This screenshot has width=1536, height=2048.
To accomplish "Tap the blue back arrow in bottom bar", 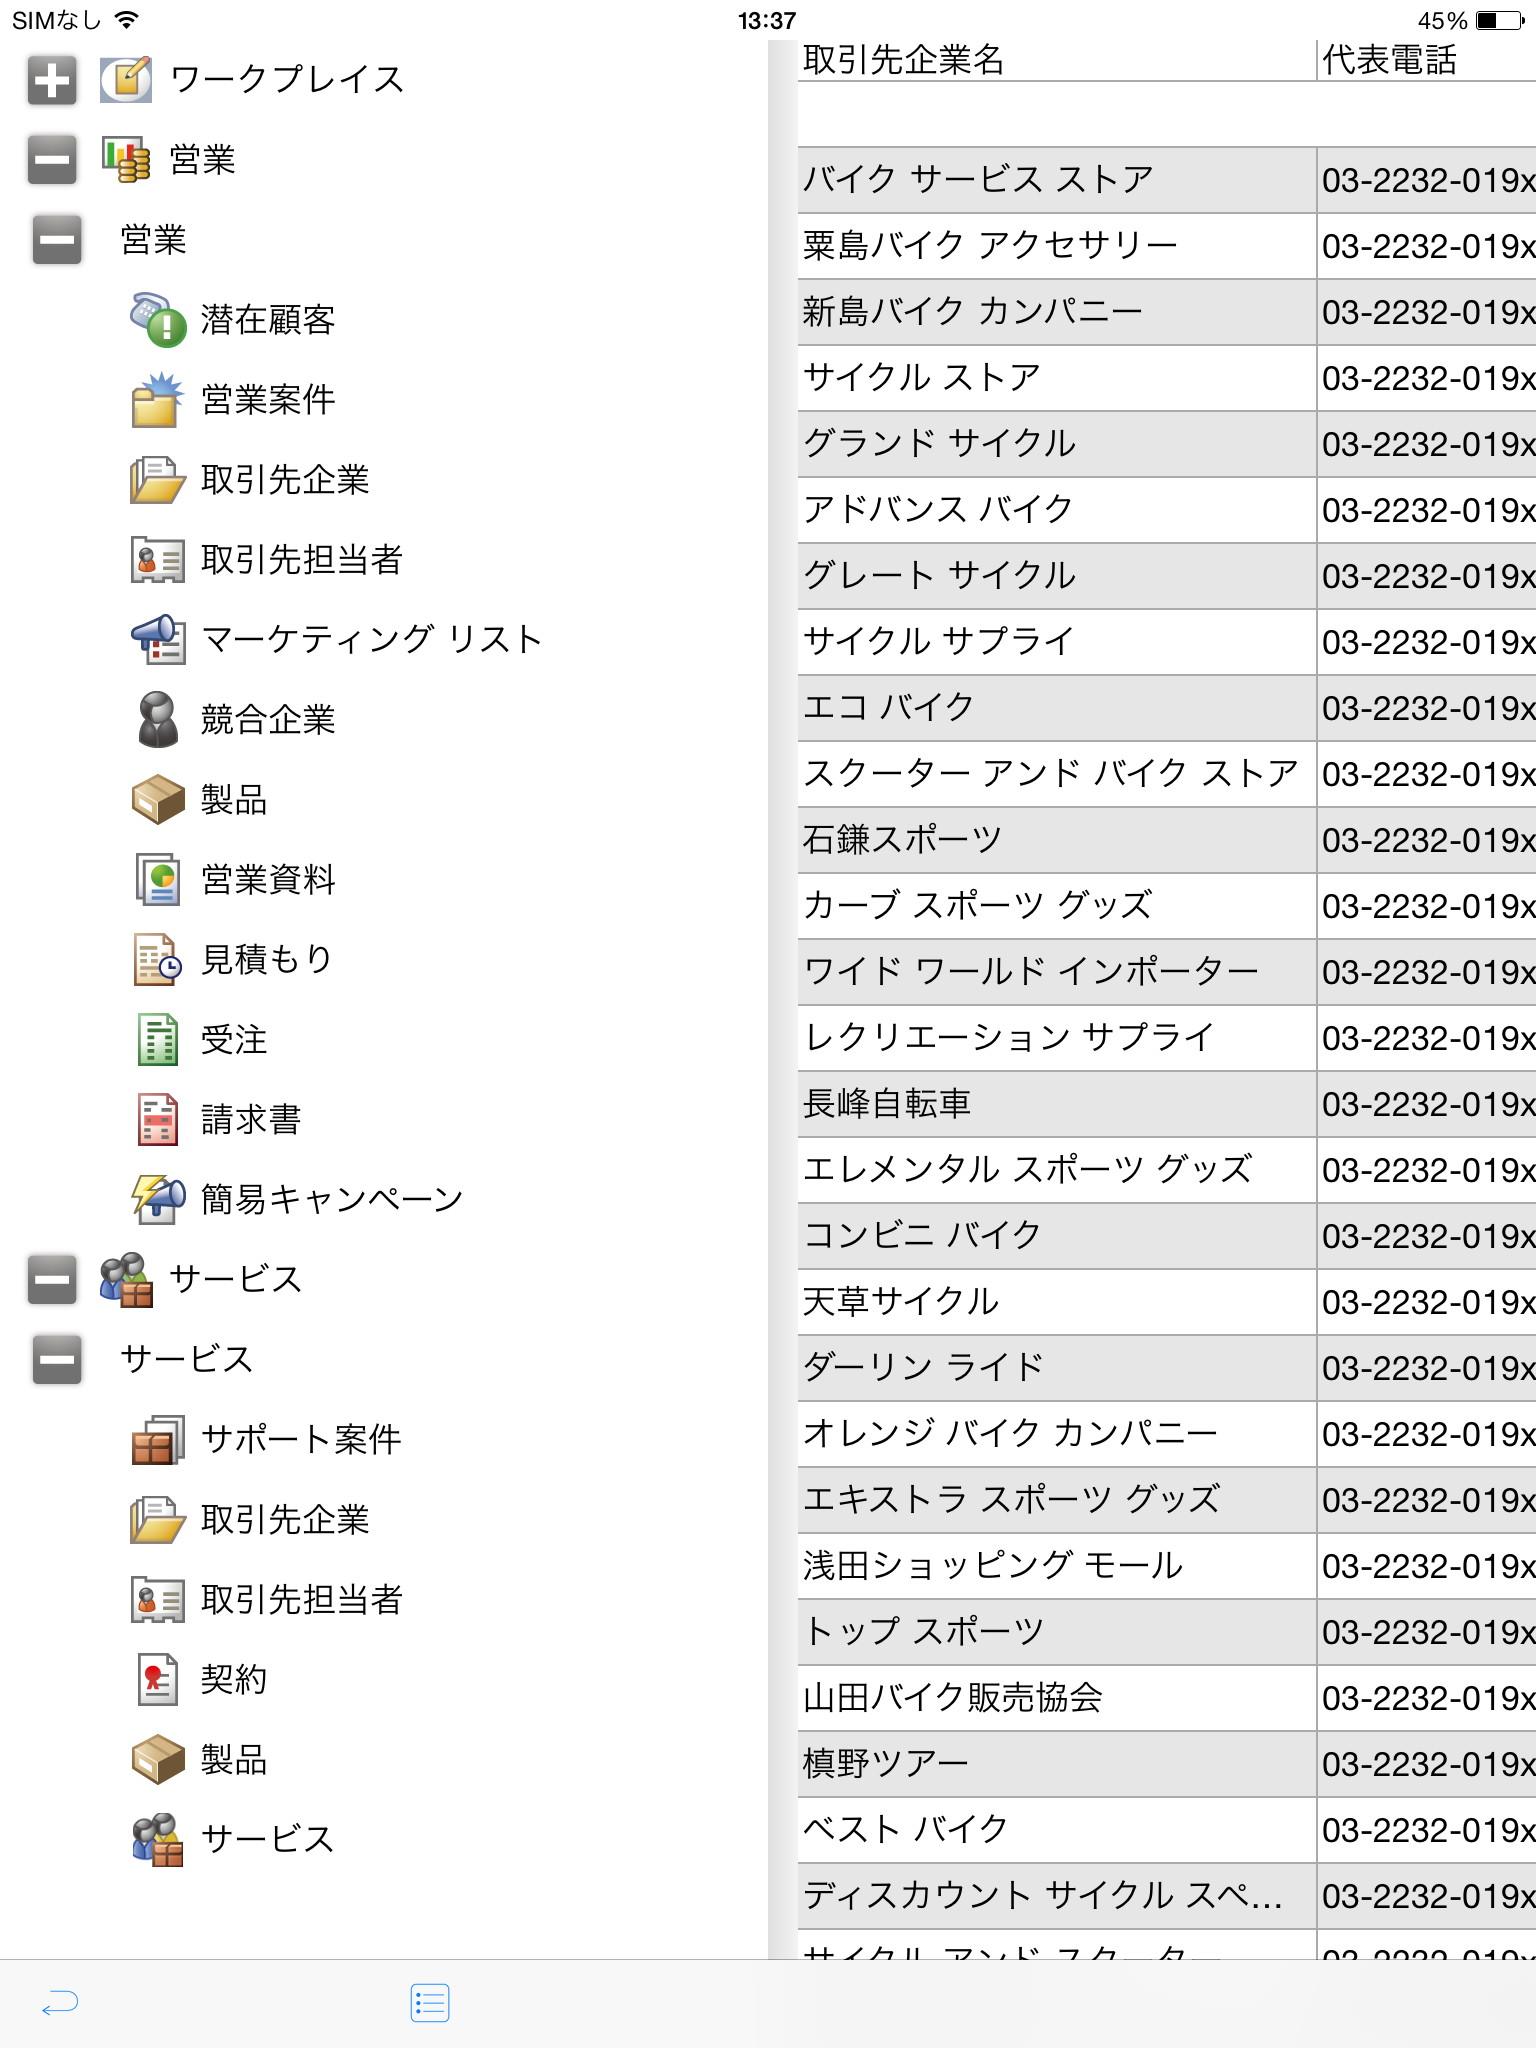I will 60,2003.
